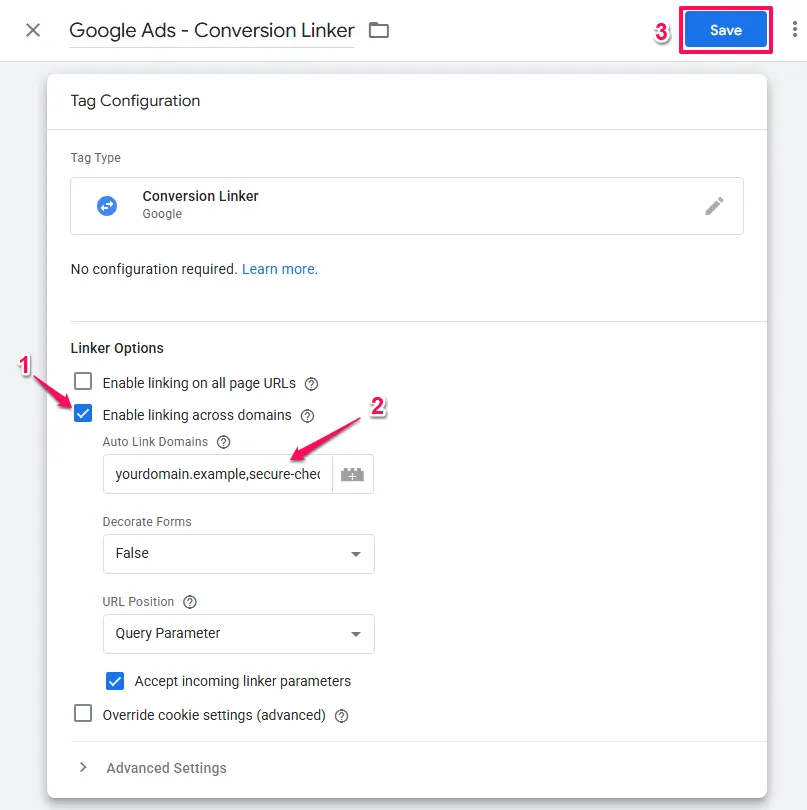Close the tag editor with the X icon
This screenshot has height=810, width=807.
[33, 30]
